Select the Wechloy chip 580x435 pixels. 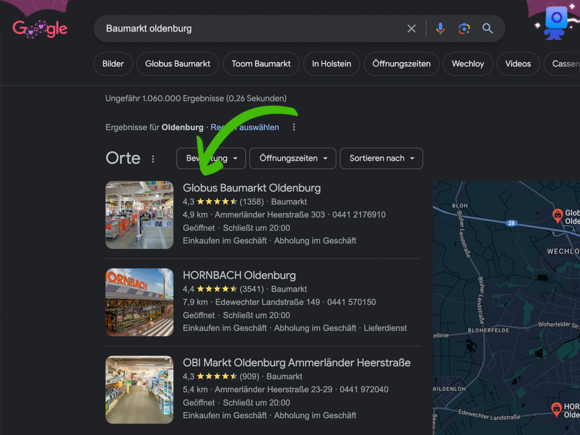(468, 64)
